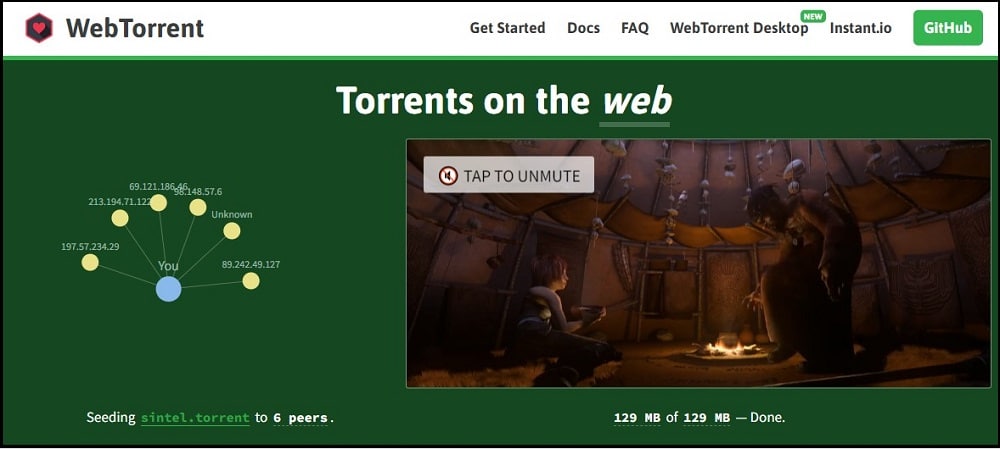Click the WebTorrent heart hexagon logo

tap(39, 28)
